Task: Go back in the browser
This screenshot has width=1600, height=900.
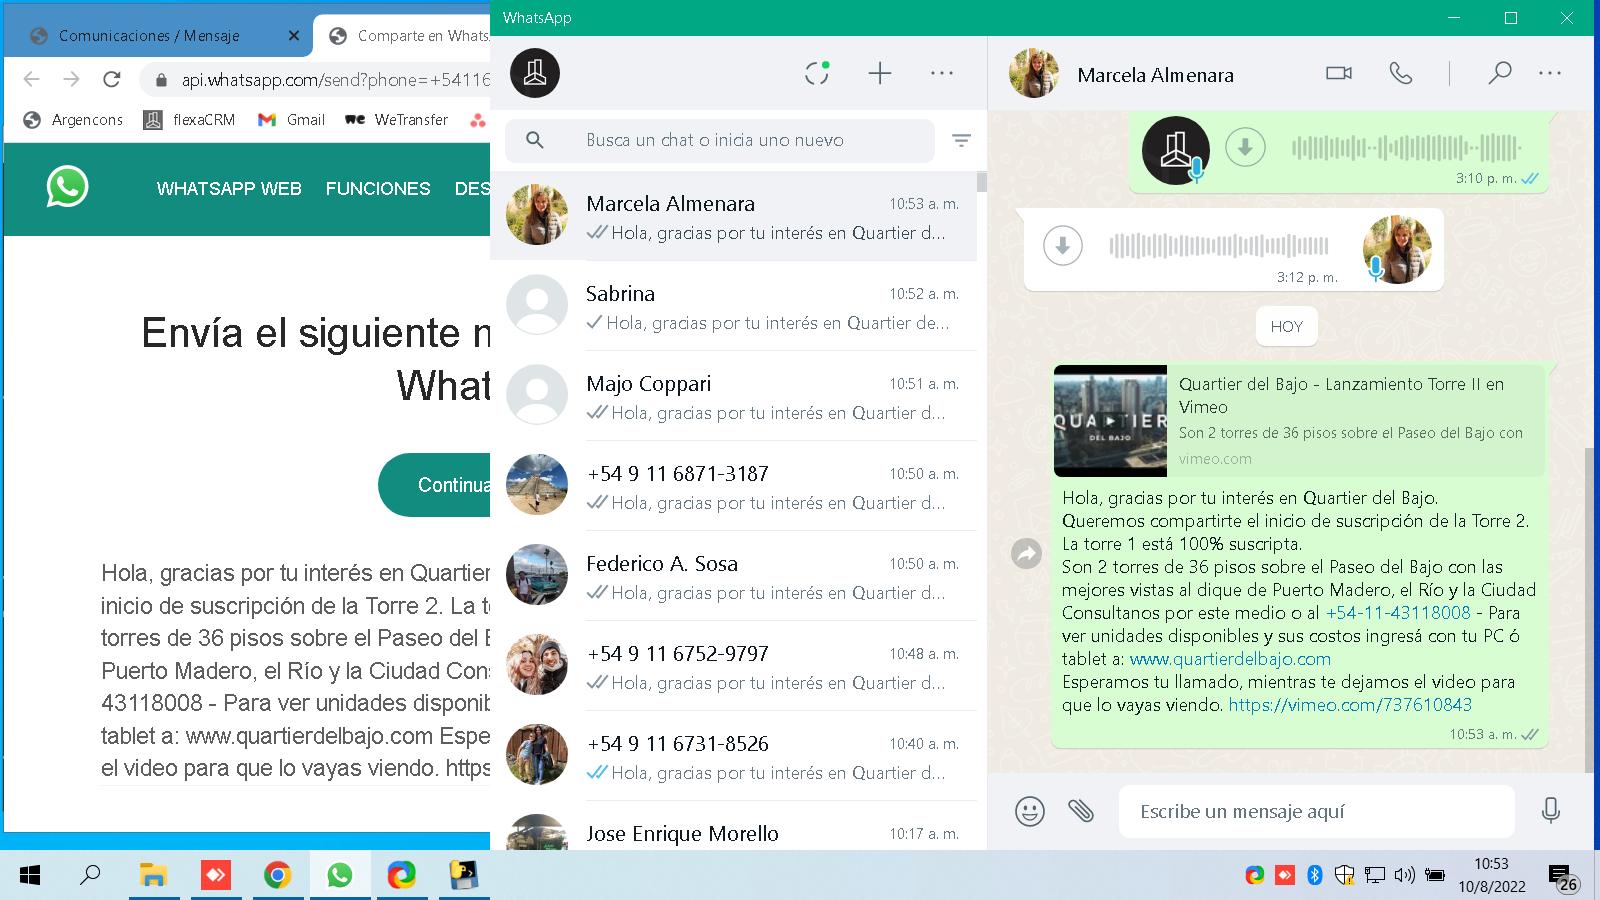Action: 31,79
